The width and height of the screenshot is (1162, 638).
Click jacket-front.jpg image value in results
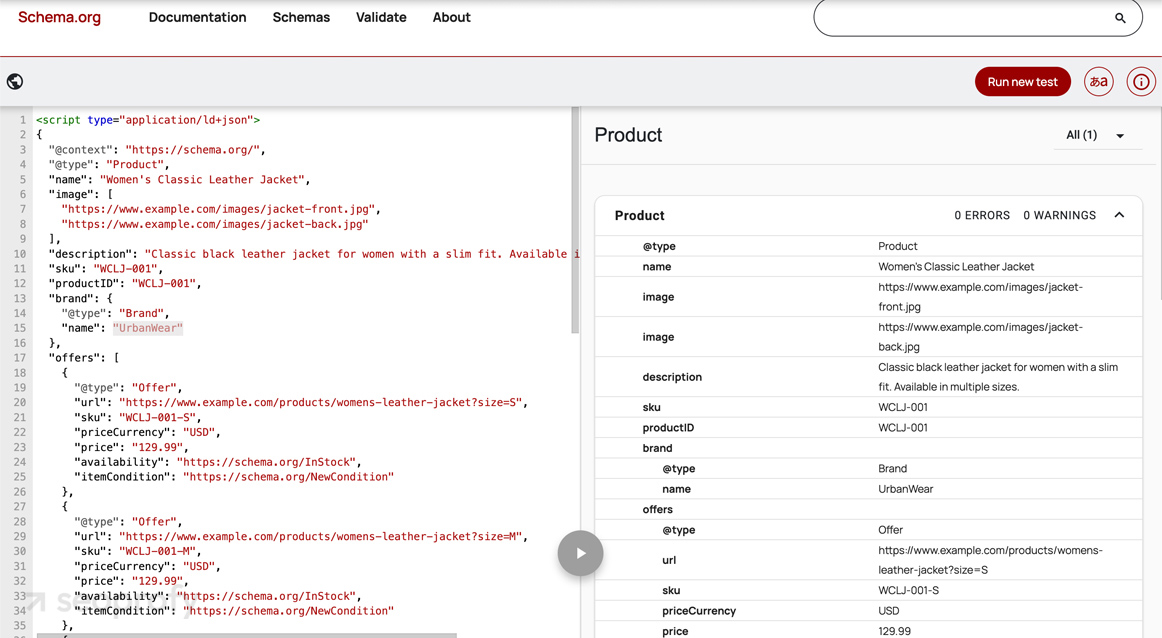(980, 296)
